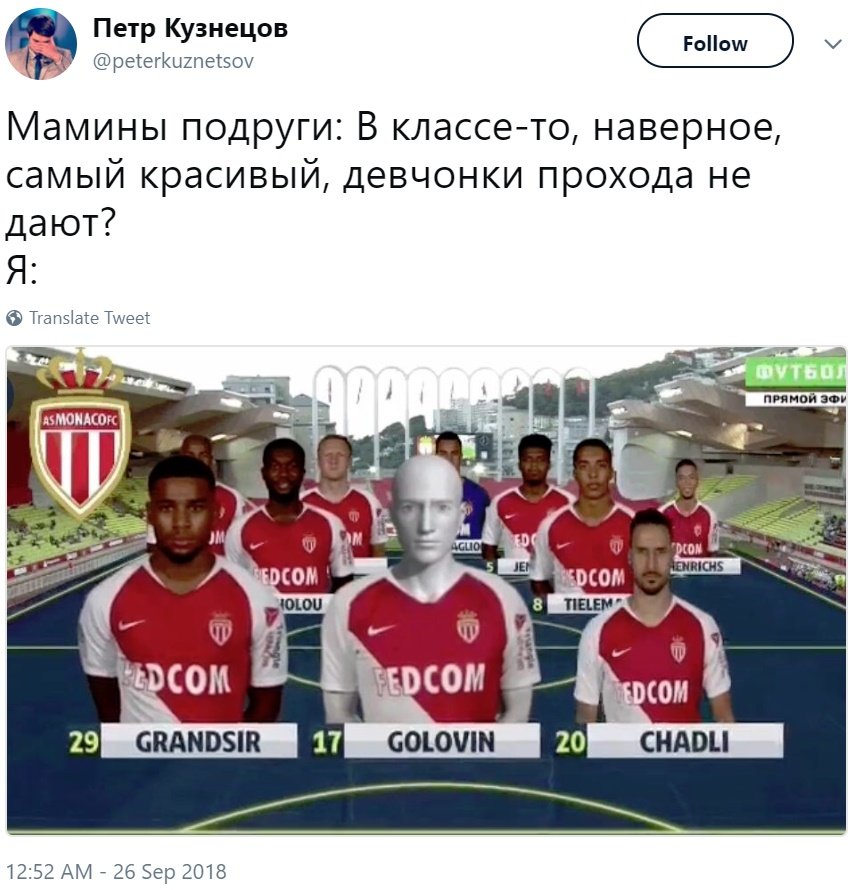
Task: Click Translate Tweet link
Action: (x=90, y=318)
